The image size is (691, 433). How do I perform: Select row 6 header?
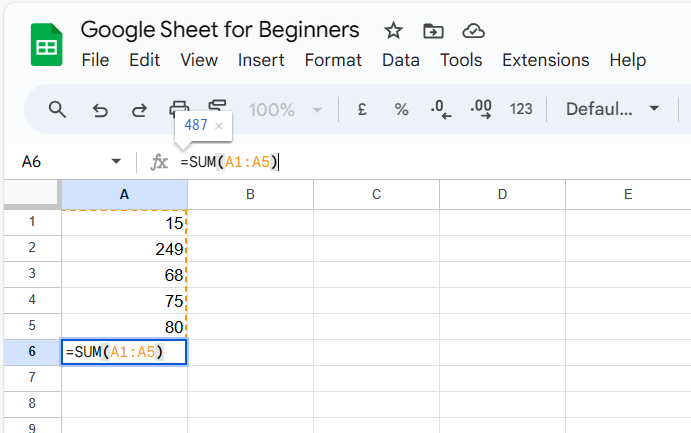coord(32,352)
